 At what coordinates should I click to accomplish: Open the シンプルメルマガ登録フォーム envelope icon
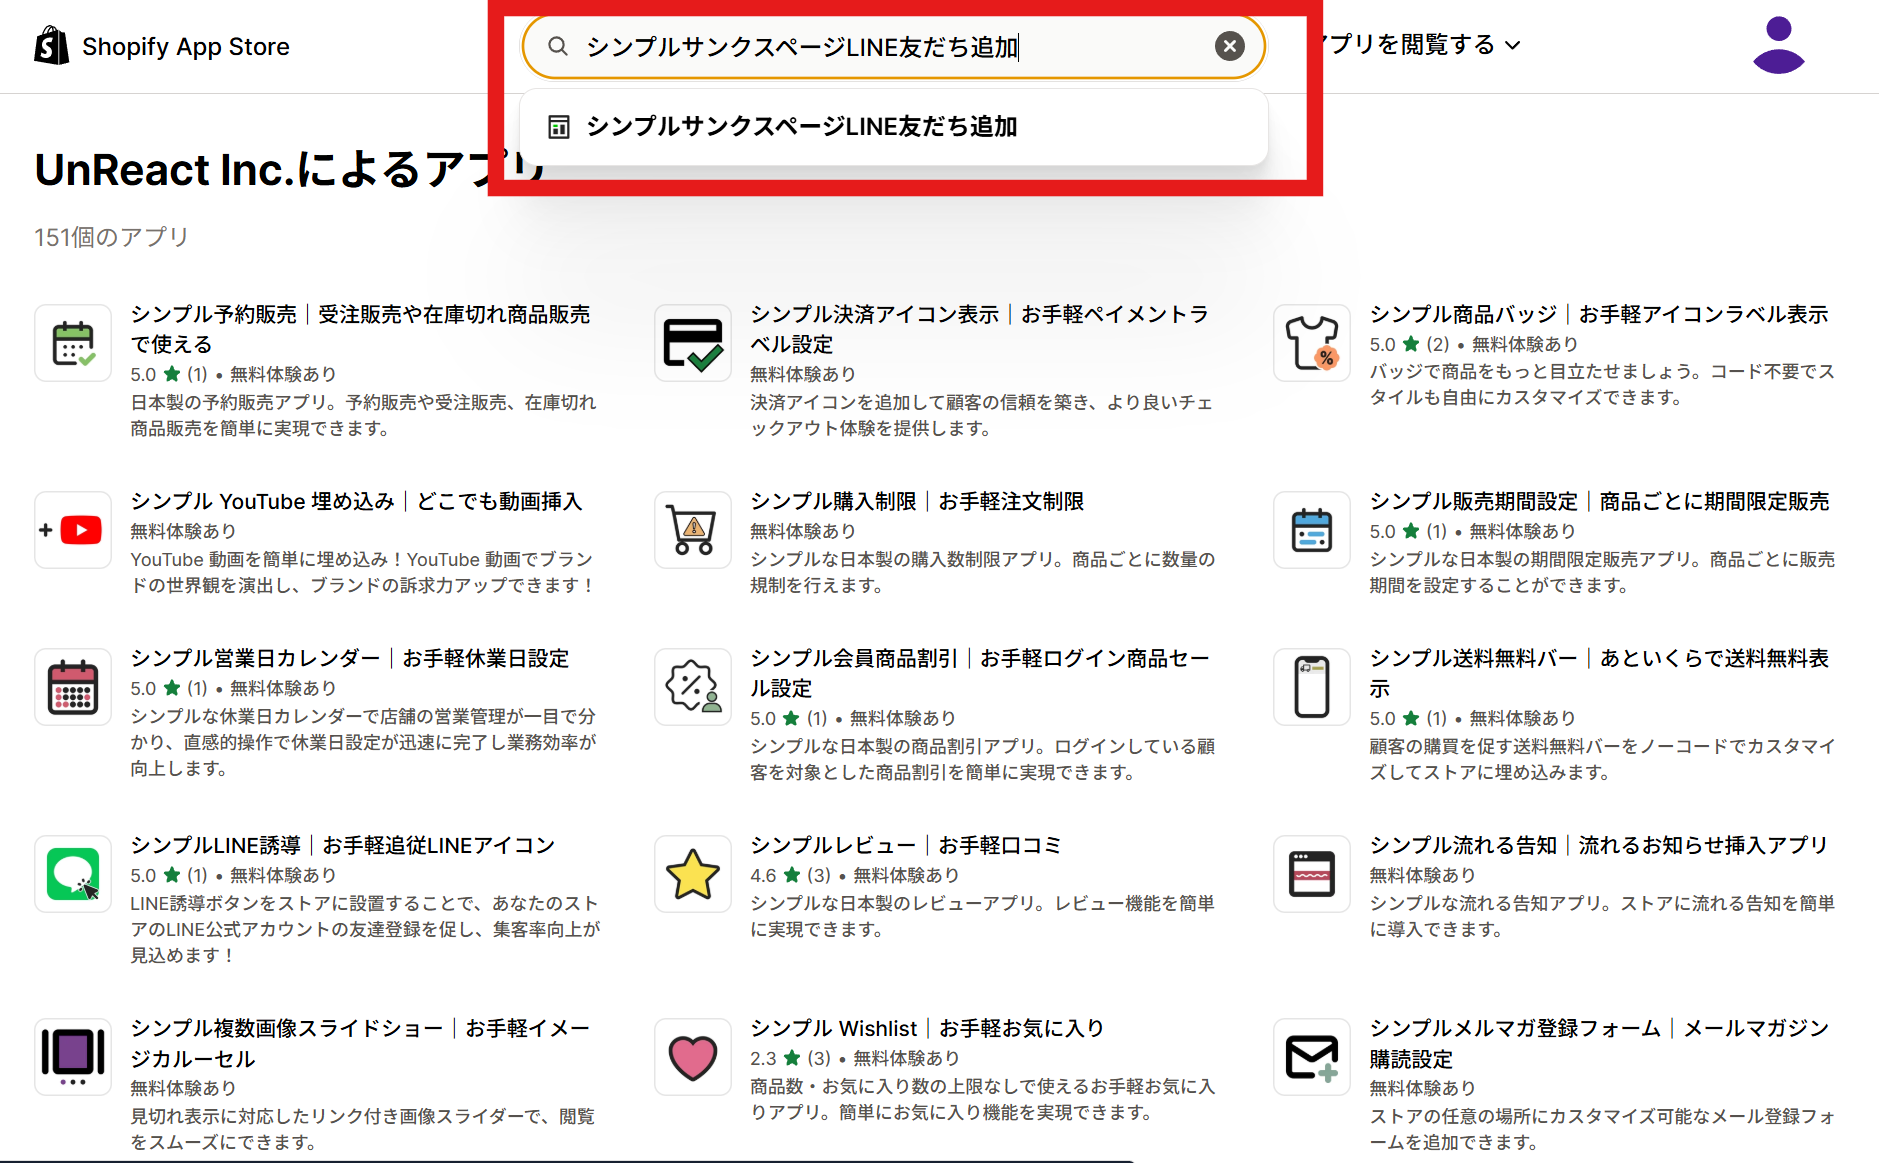pyautogui.click(x=1312, y=1057)
